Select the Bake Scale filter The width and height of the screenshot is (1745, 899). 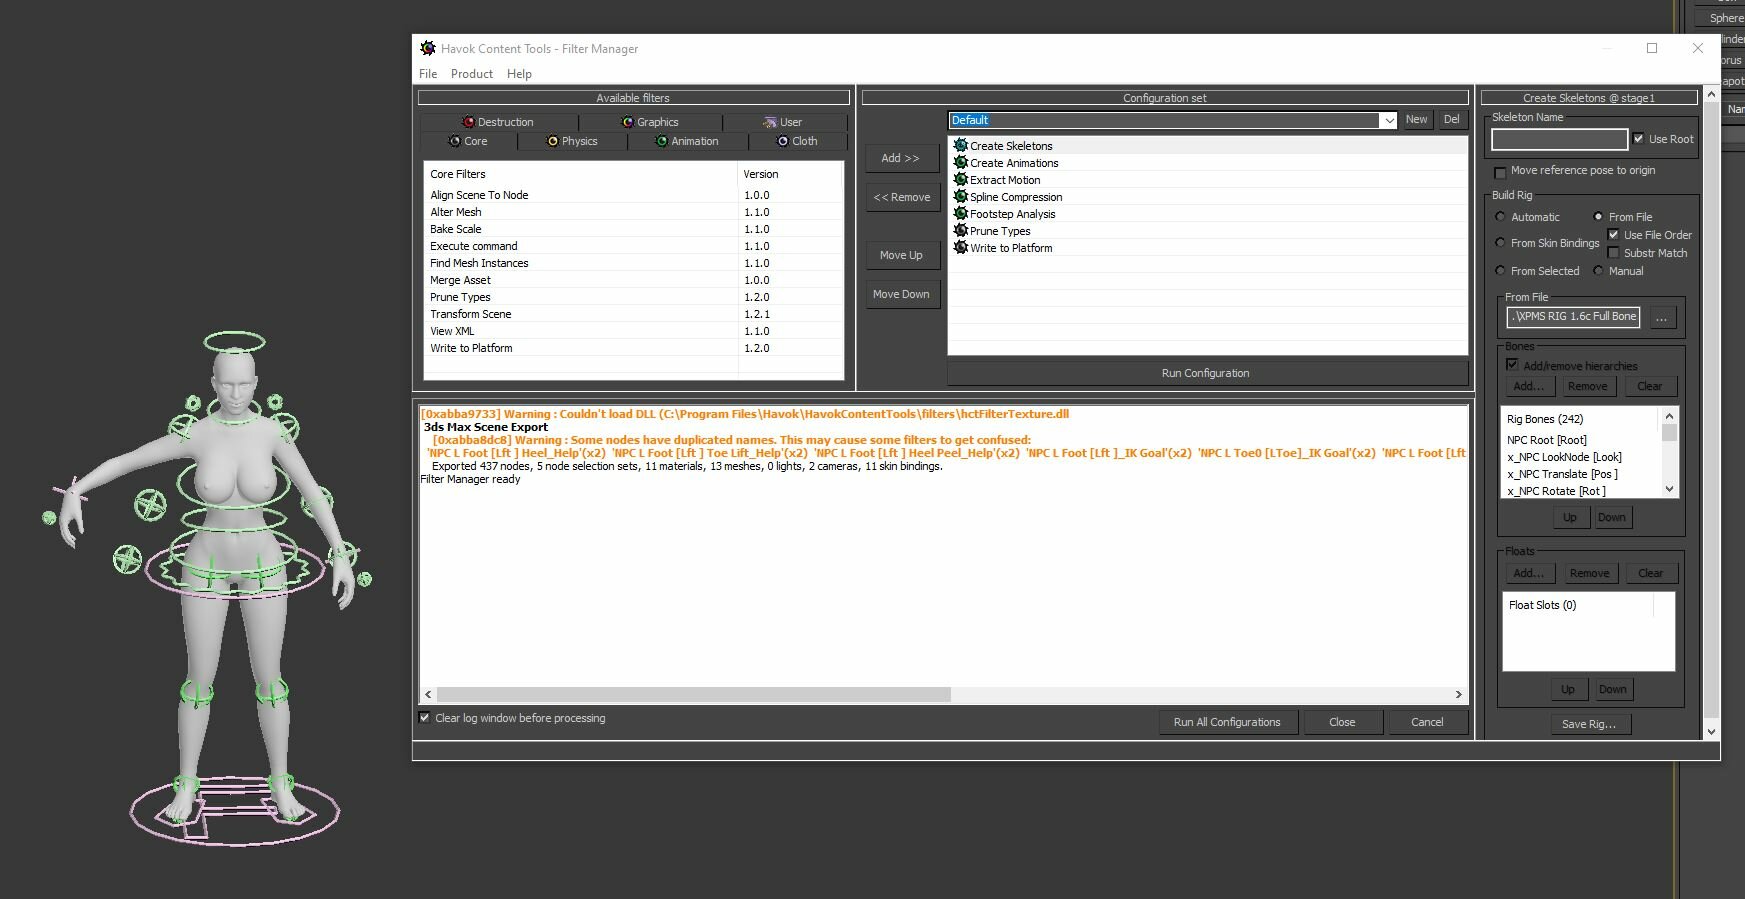tap(456, 229)
